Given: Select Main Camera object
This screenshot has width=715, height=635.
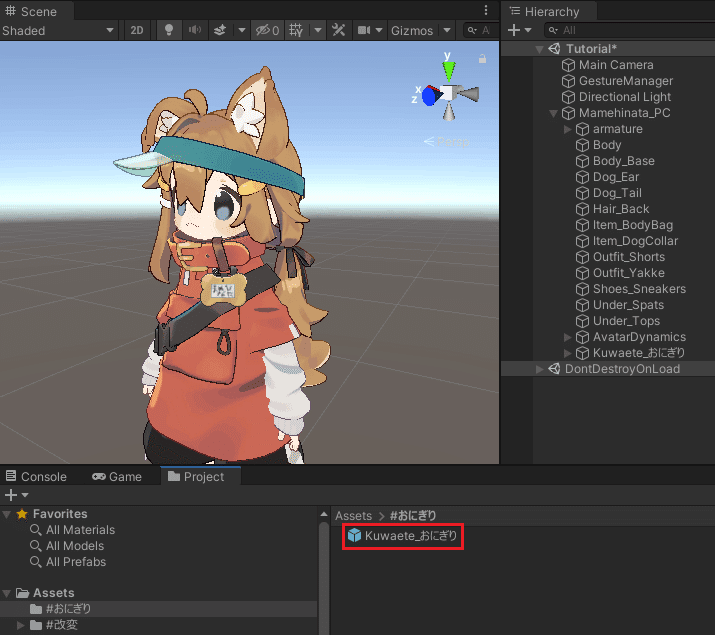Looking at the screenshot, I should [x=616, y=65].
